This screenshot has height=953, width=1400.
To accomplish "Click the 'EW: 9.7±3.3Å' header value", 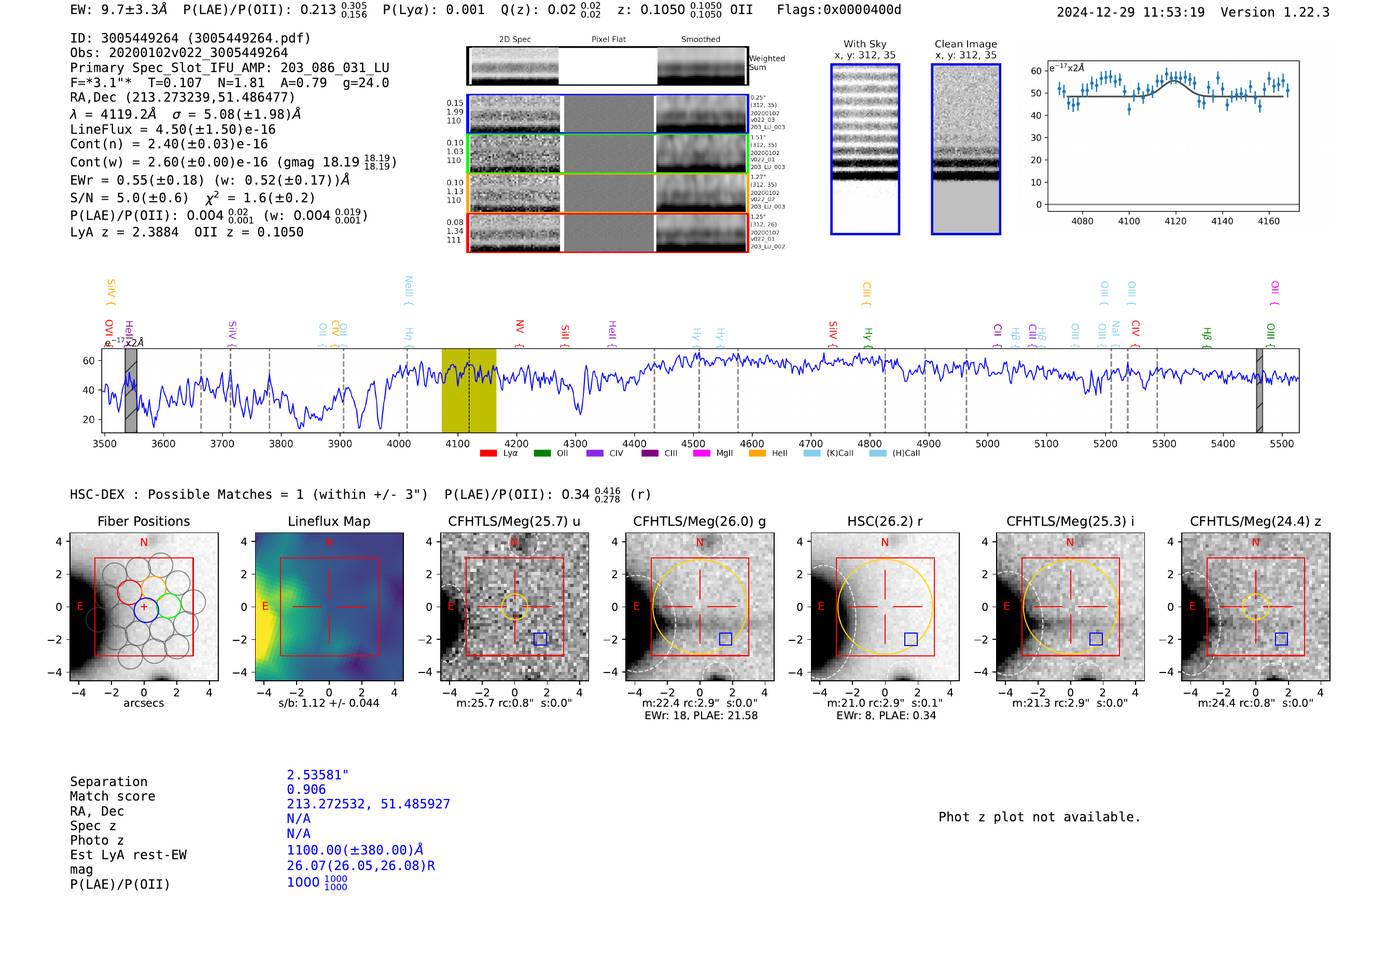I will click(119, 10).
